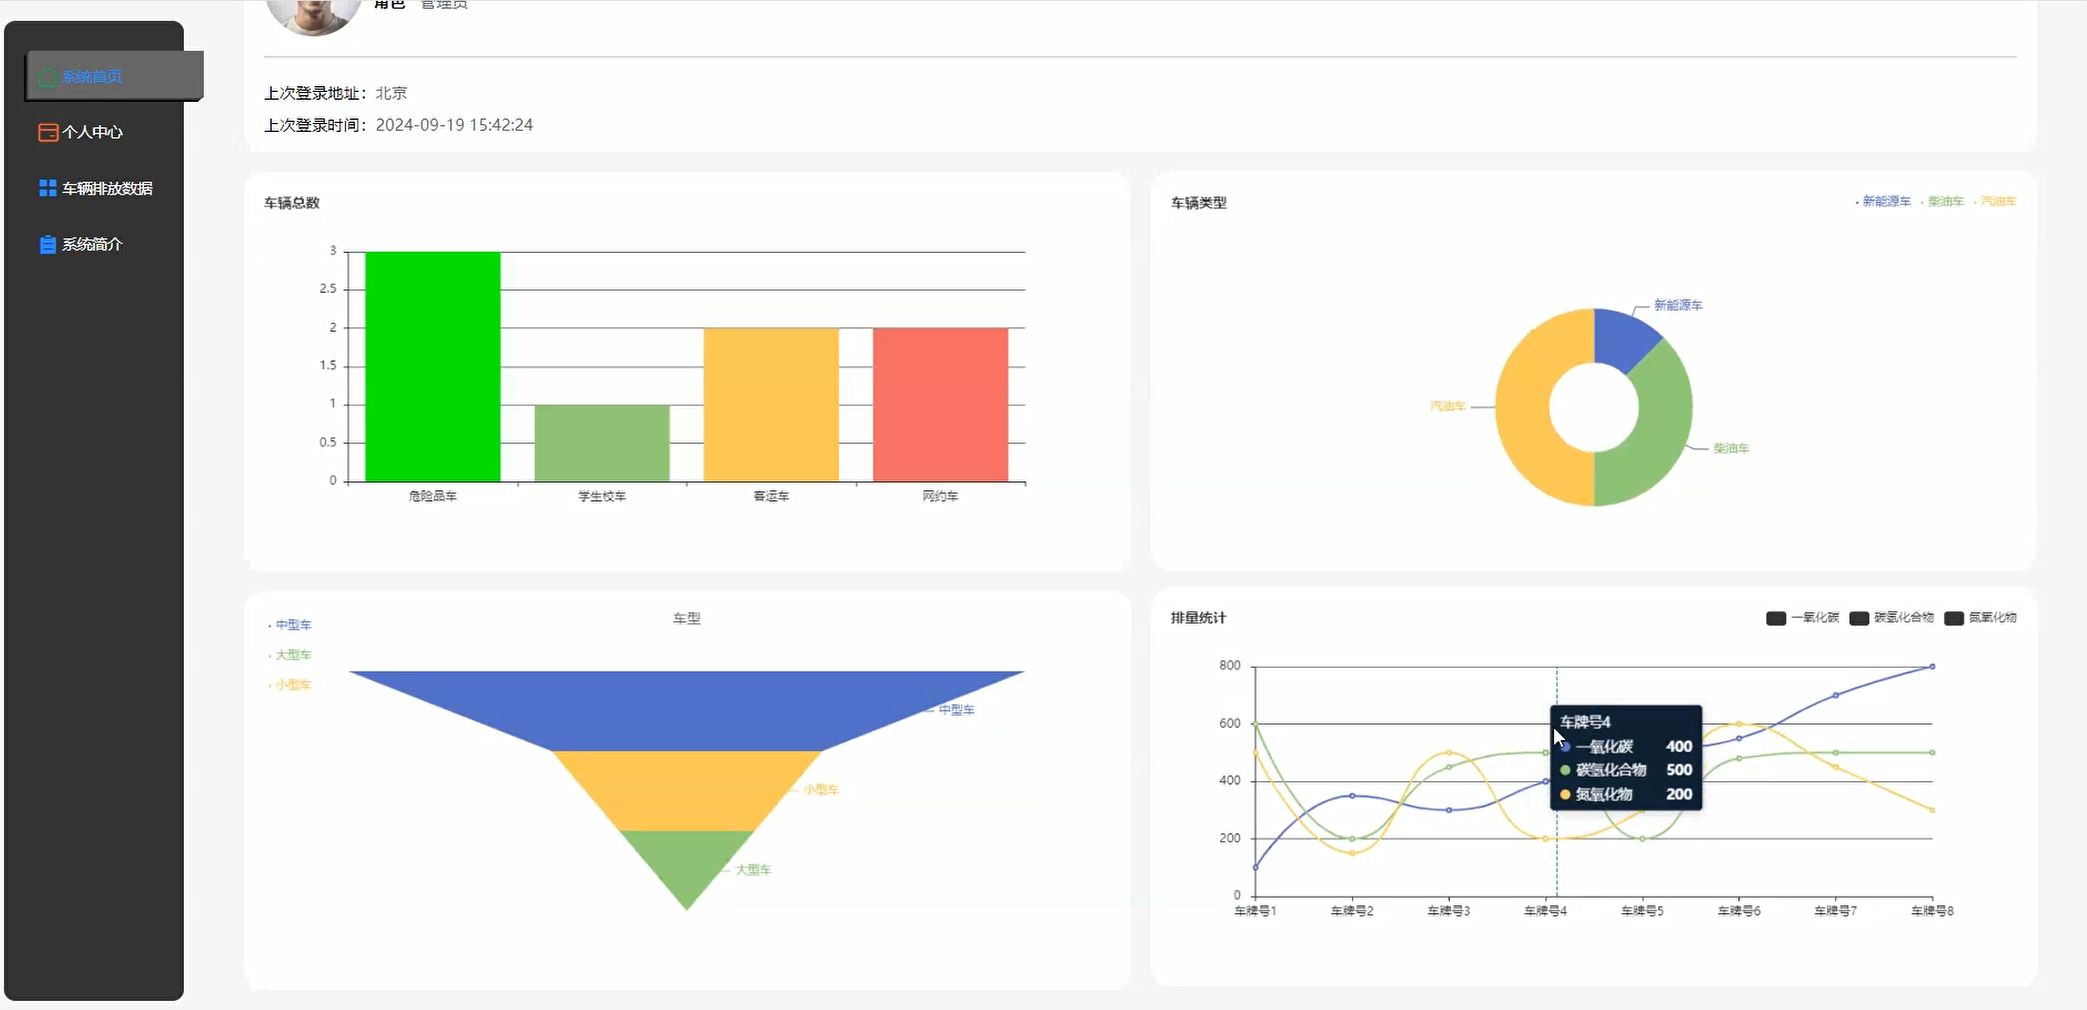Click the 客运车 axis label
Screen dimensions: 2087x1010
(x=771, y=496)
